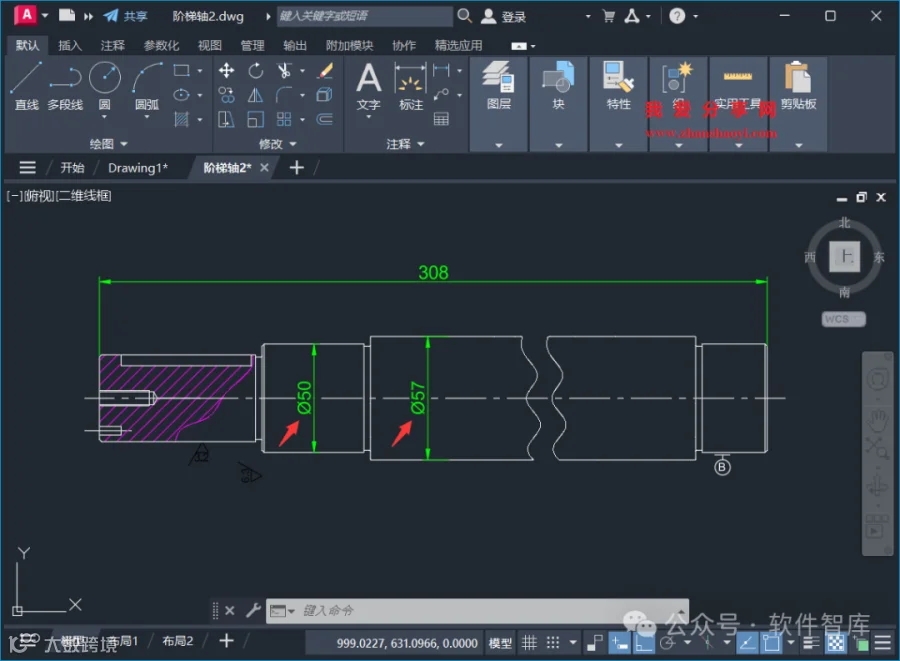Toggle dynamic input in status bar
The image size is (900, 661).
tap(619, 643)
